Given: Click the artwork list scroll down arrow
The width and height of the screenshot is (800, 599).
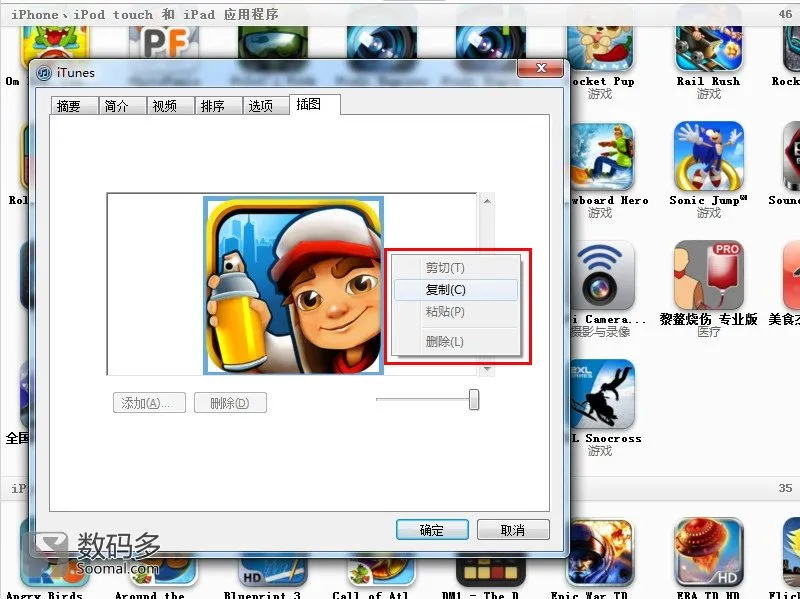Looking at the screenshot, I should [487, 369].
